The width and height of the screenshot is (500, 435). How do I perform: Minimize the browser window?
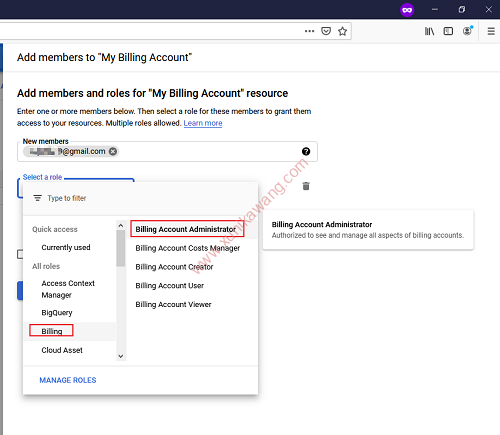pyautogui.click(x=435, y=10)
